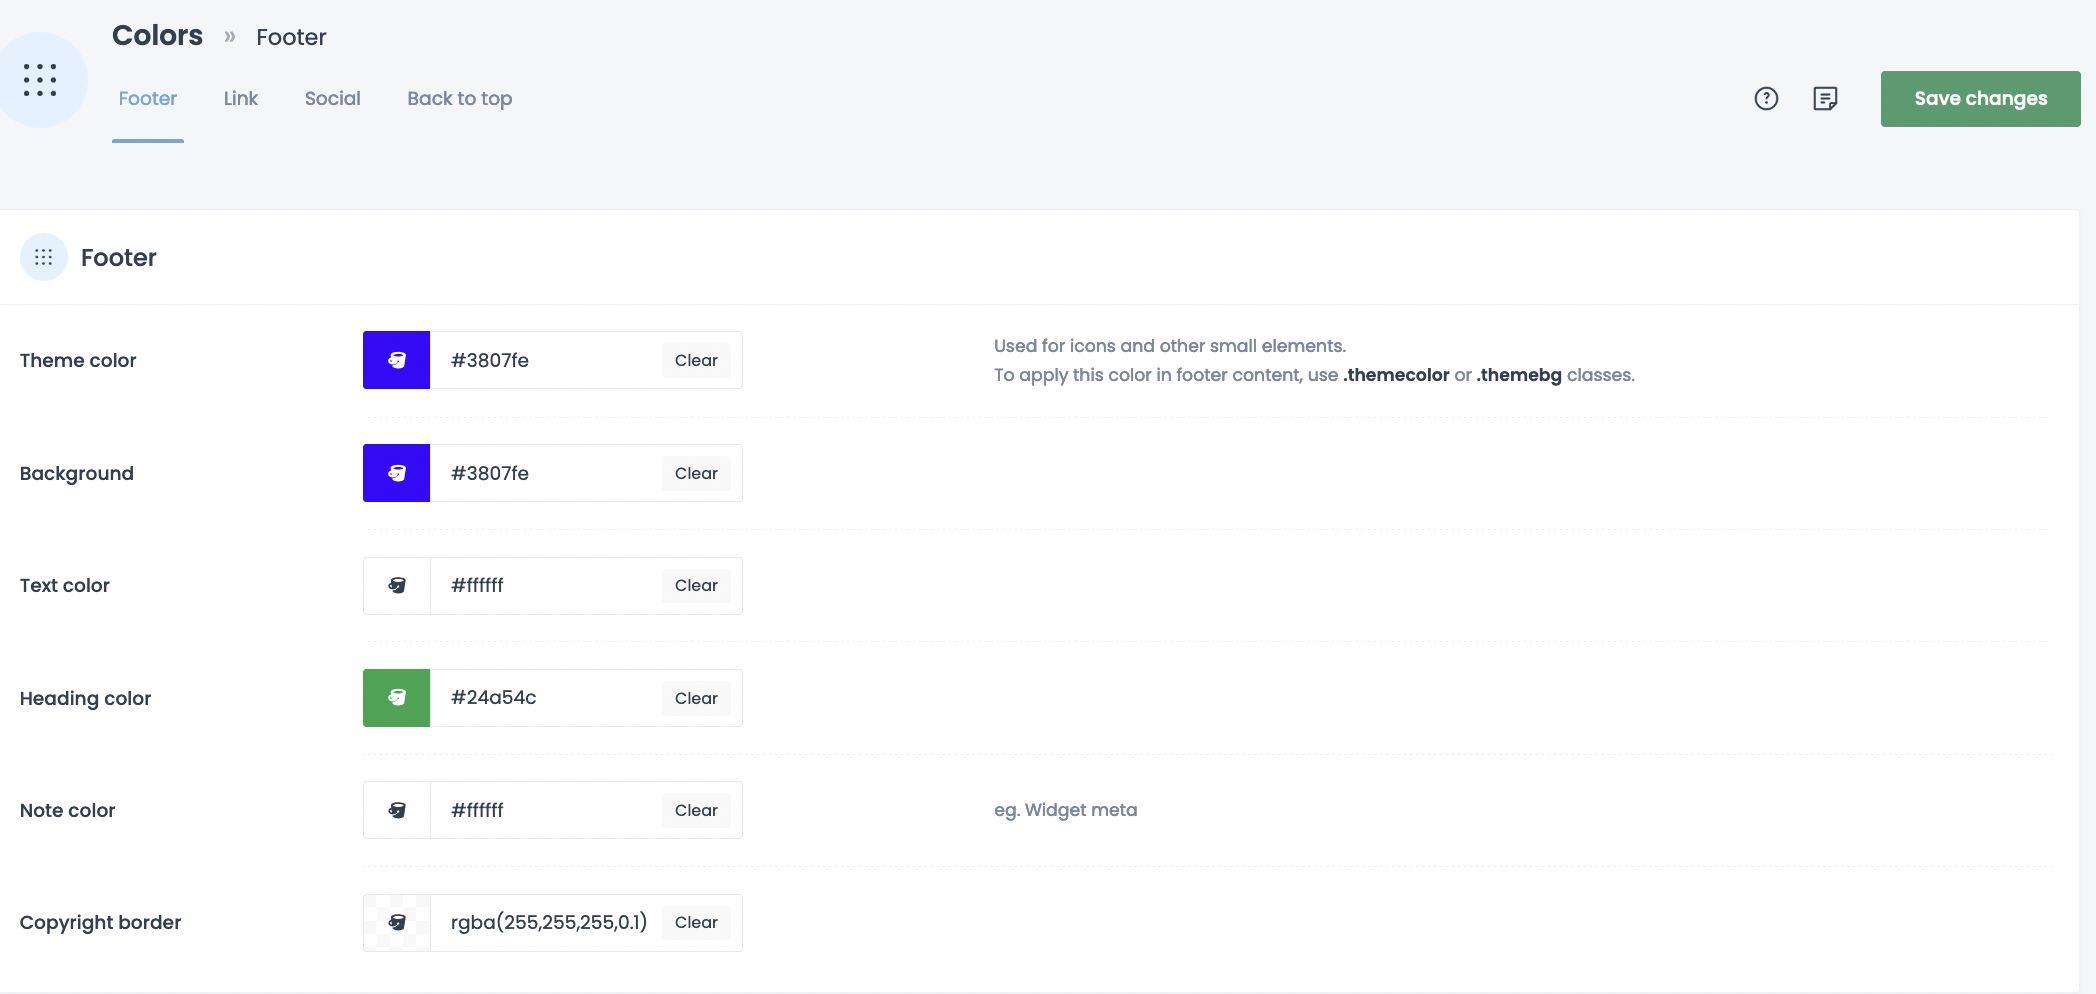Open Heading color green swatch
This screenshot has width=2096, height=994.
pyautogui.click(x=397, y=698)
